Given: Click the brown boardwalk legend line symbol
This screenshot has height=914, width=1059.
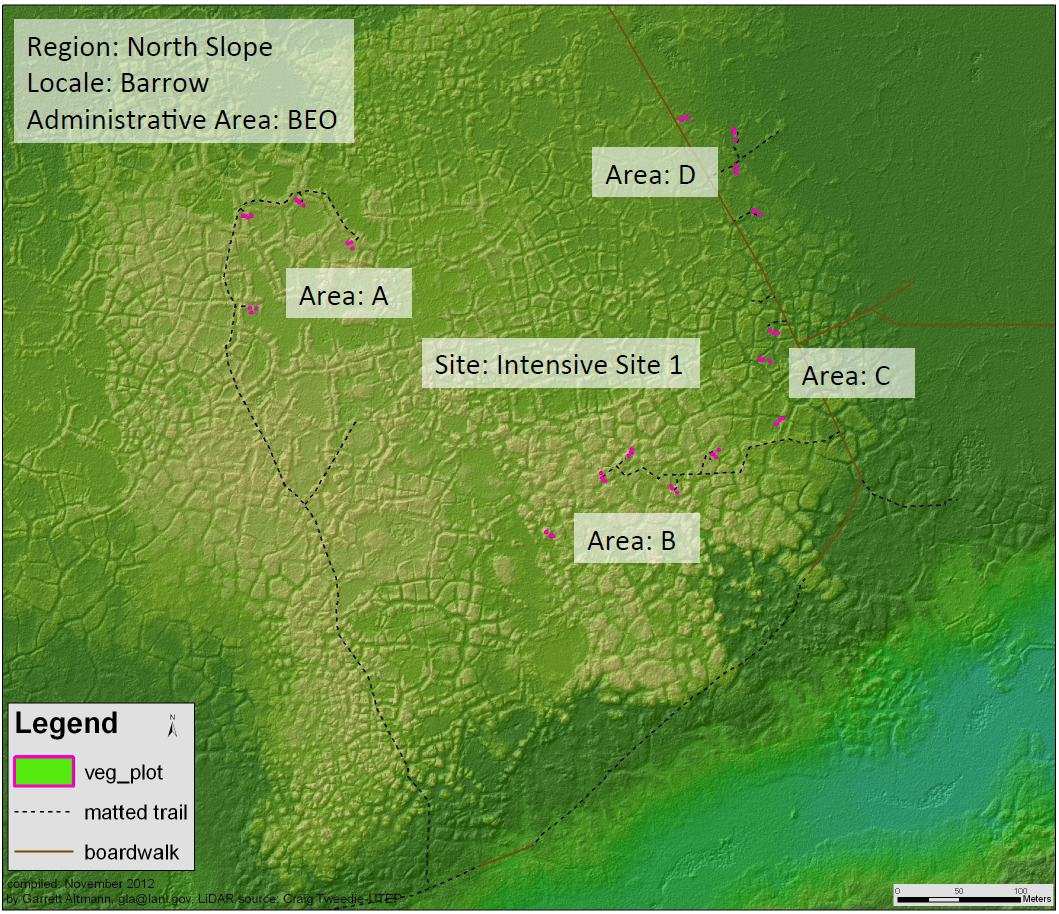Looking at the screenshot, I should click(44, 852).
